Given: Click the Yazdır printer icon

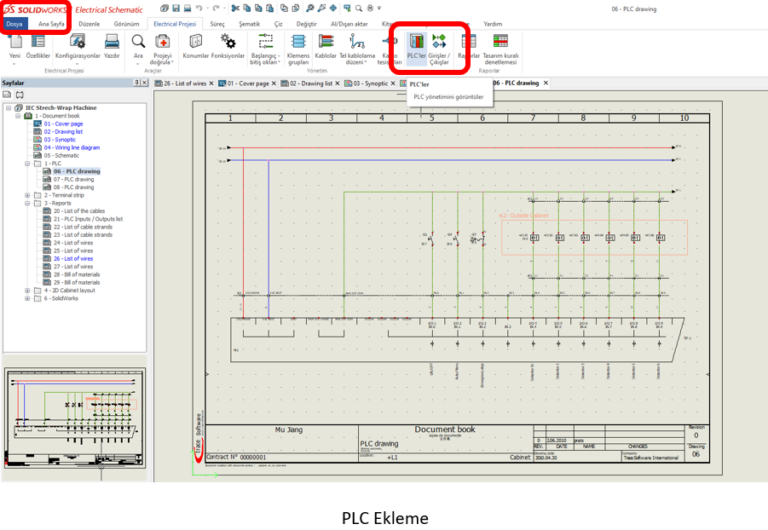Looking at the screenshot, I should click(112, 44).
